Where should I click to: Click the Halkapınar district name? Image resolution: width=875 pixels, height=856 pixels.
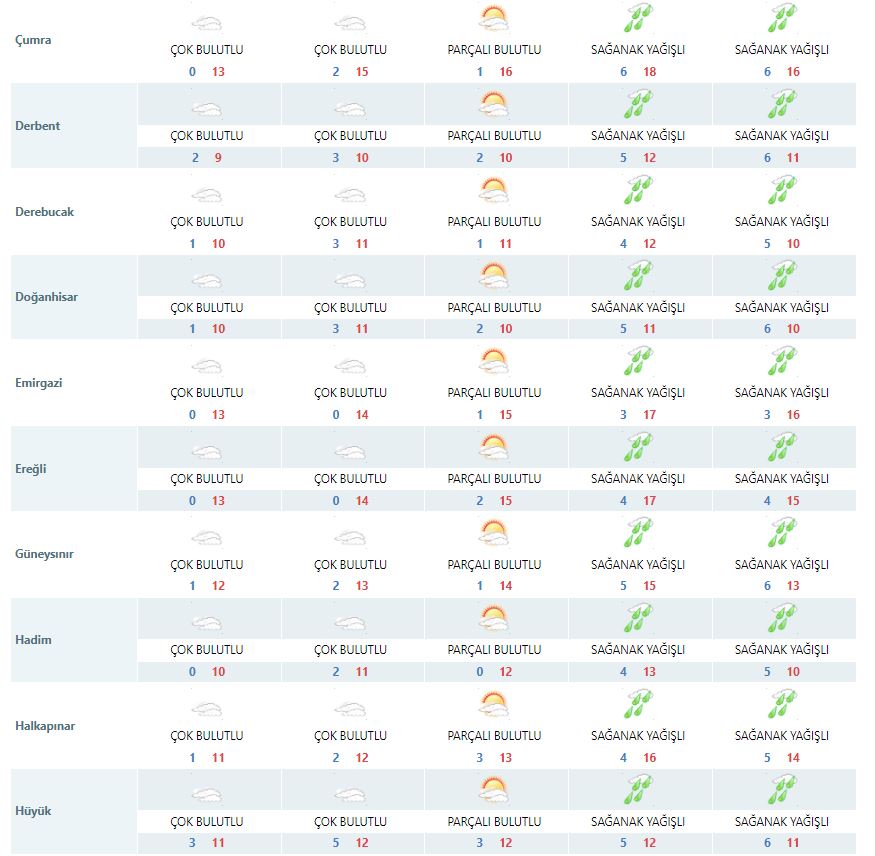pos(45,726)
